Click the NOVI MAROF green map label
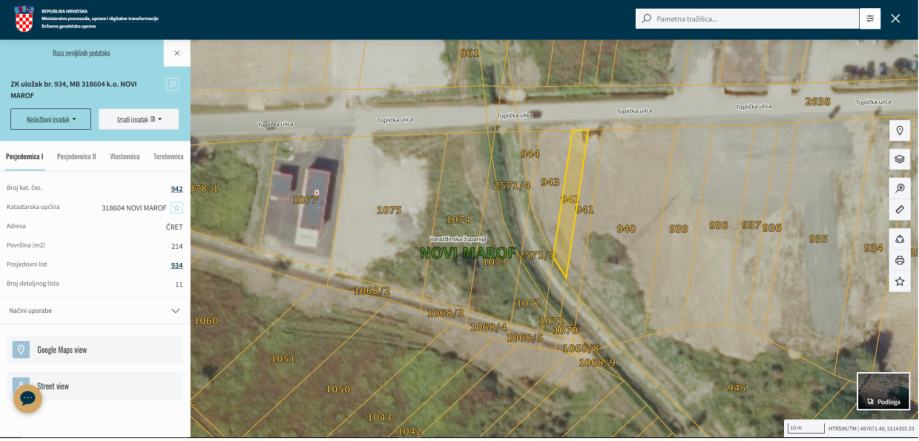The width and height of the screenshot is (919, 441). click(x=468, y=253)
